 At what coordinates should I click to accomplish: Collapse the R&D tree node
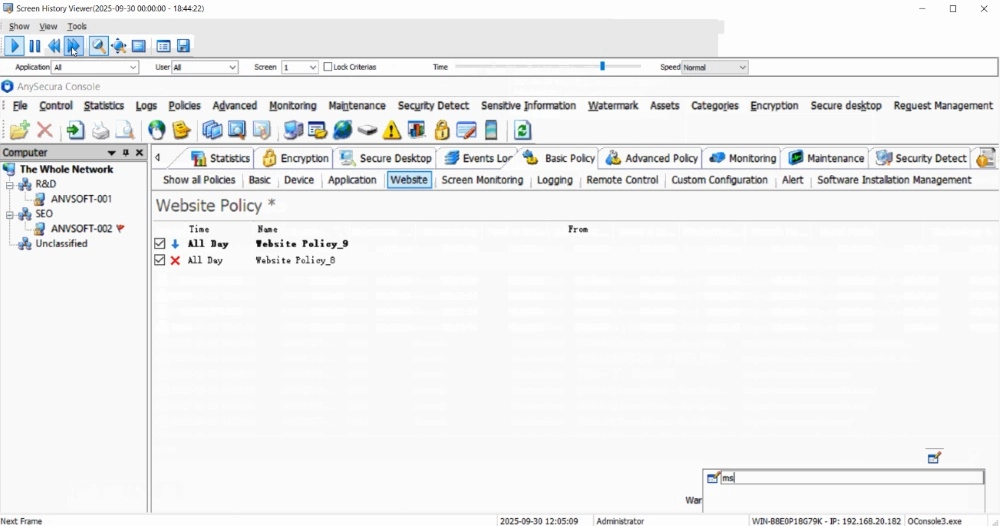pos(11,185)
